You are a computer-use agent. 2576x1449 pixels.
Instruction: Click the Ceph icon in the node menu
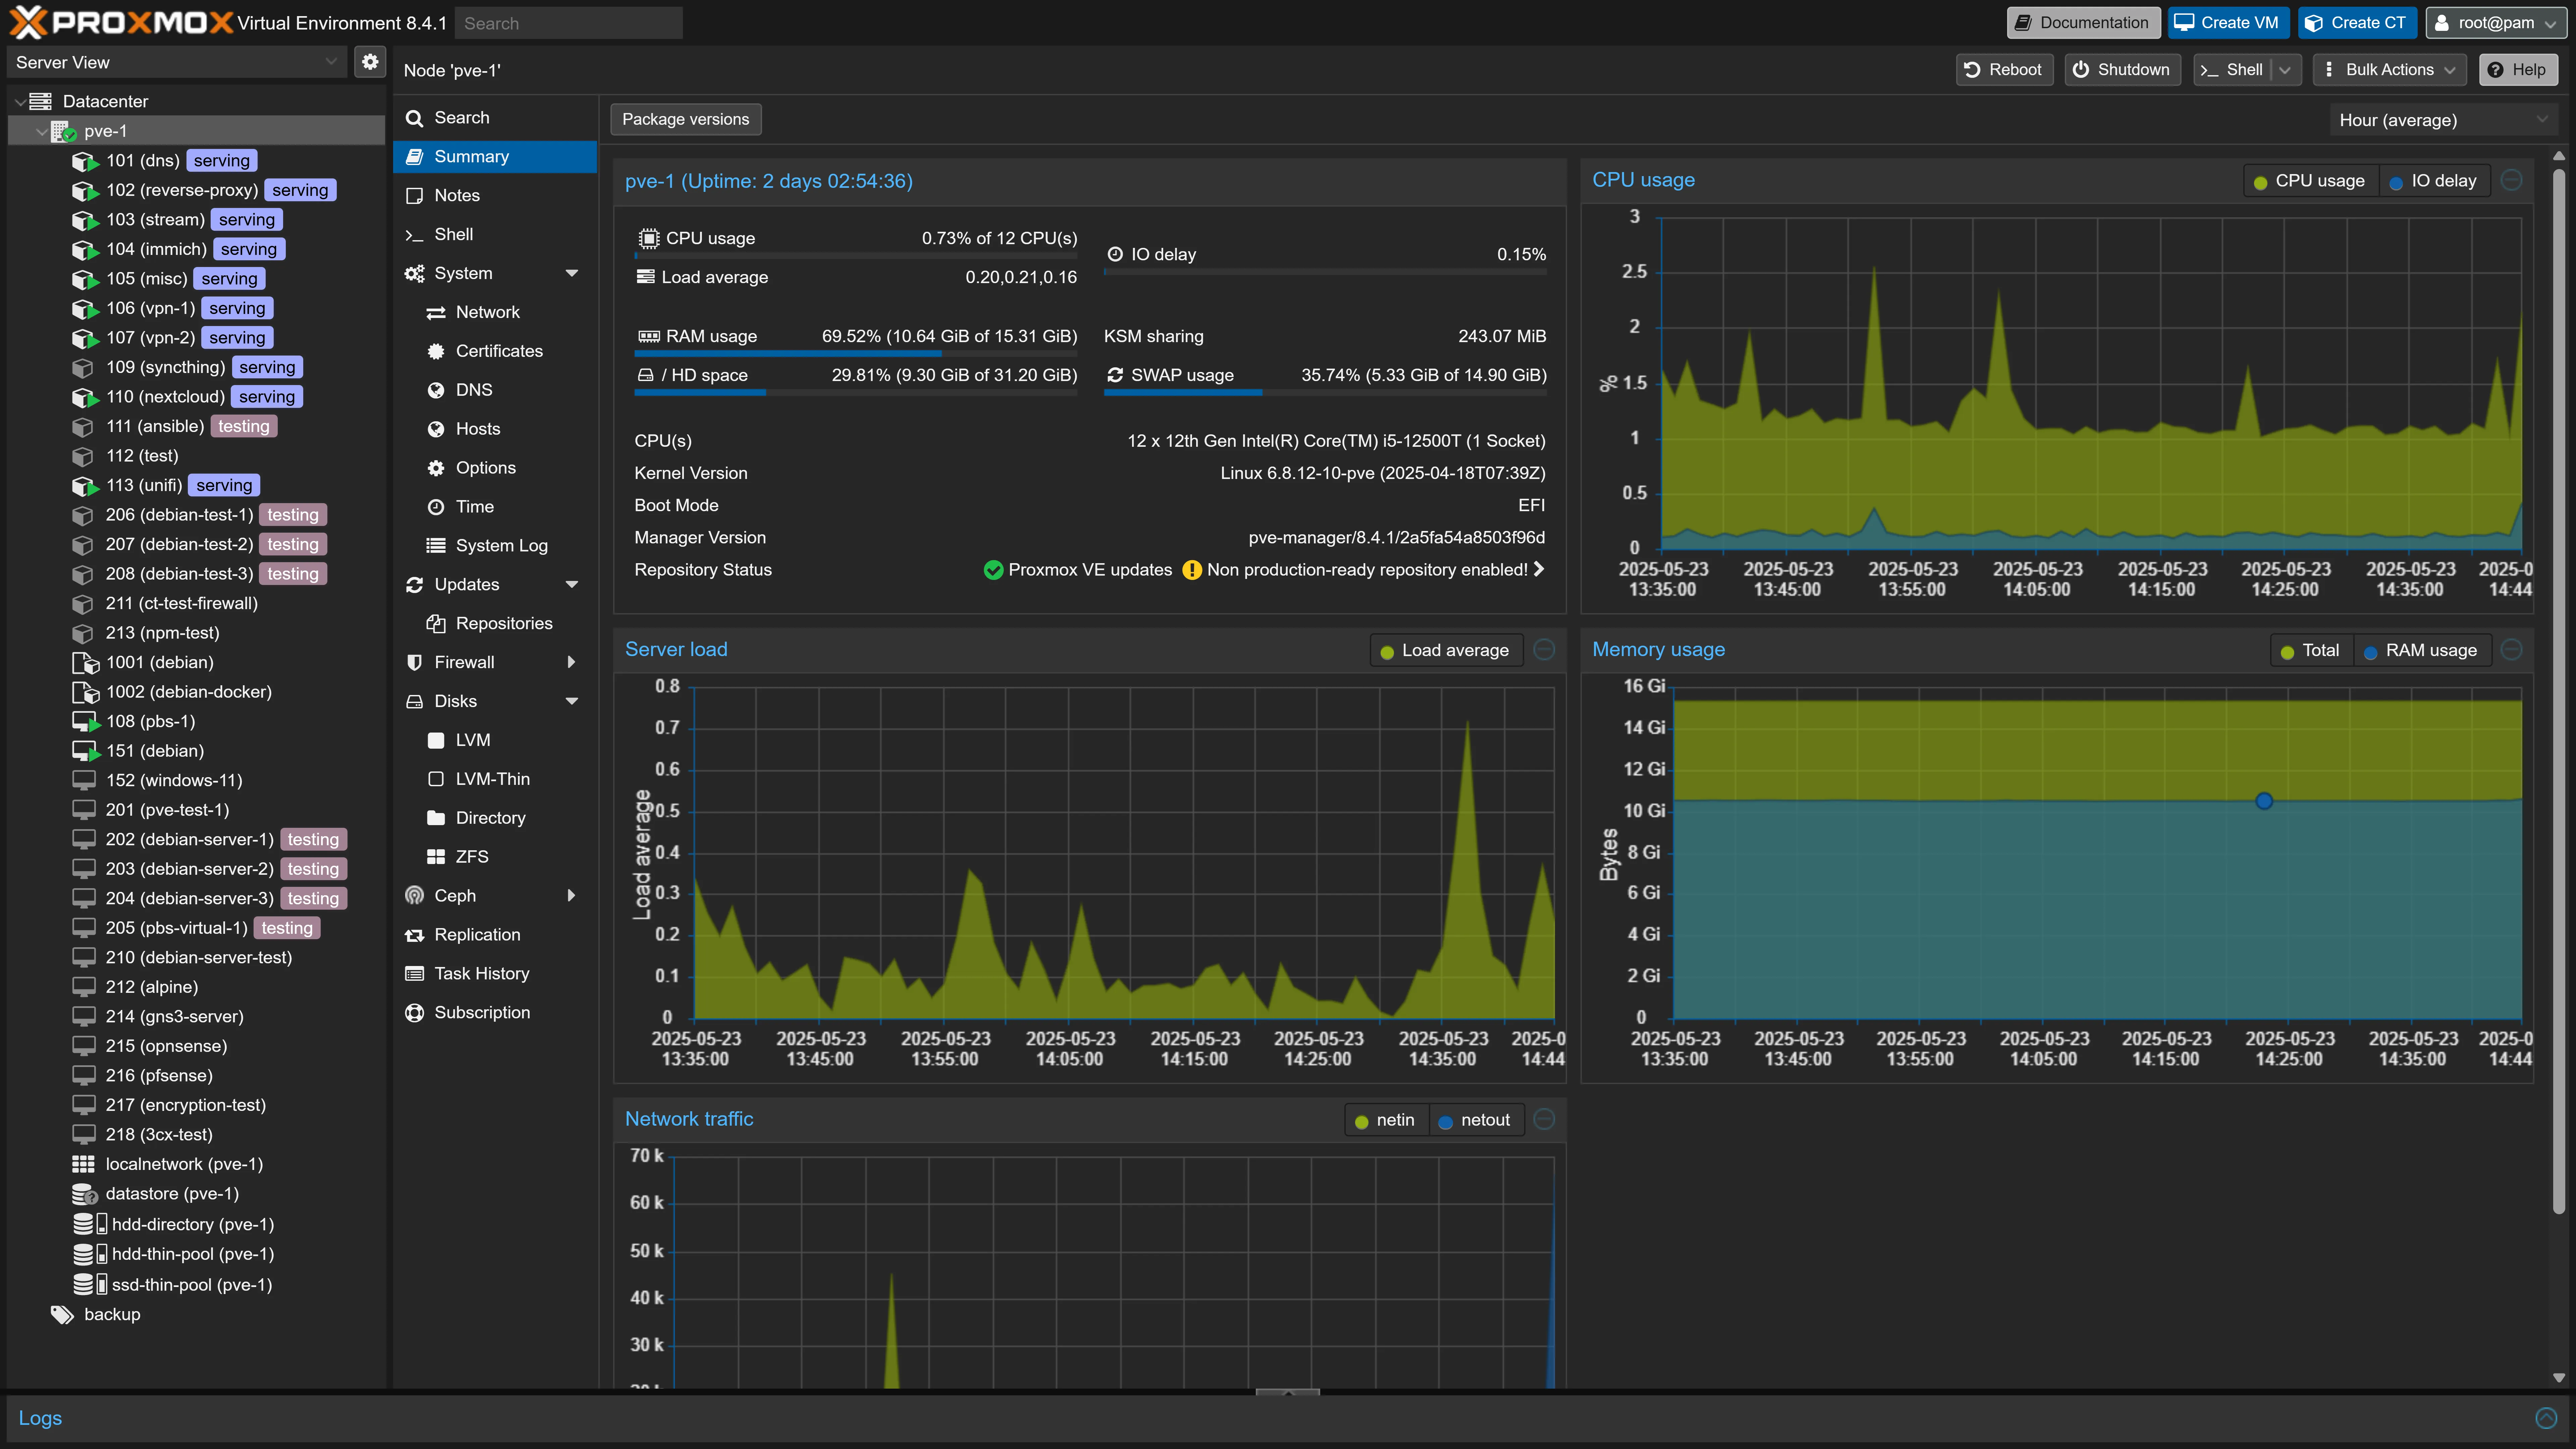(x=414, y=895)
